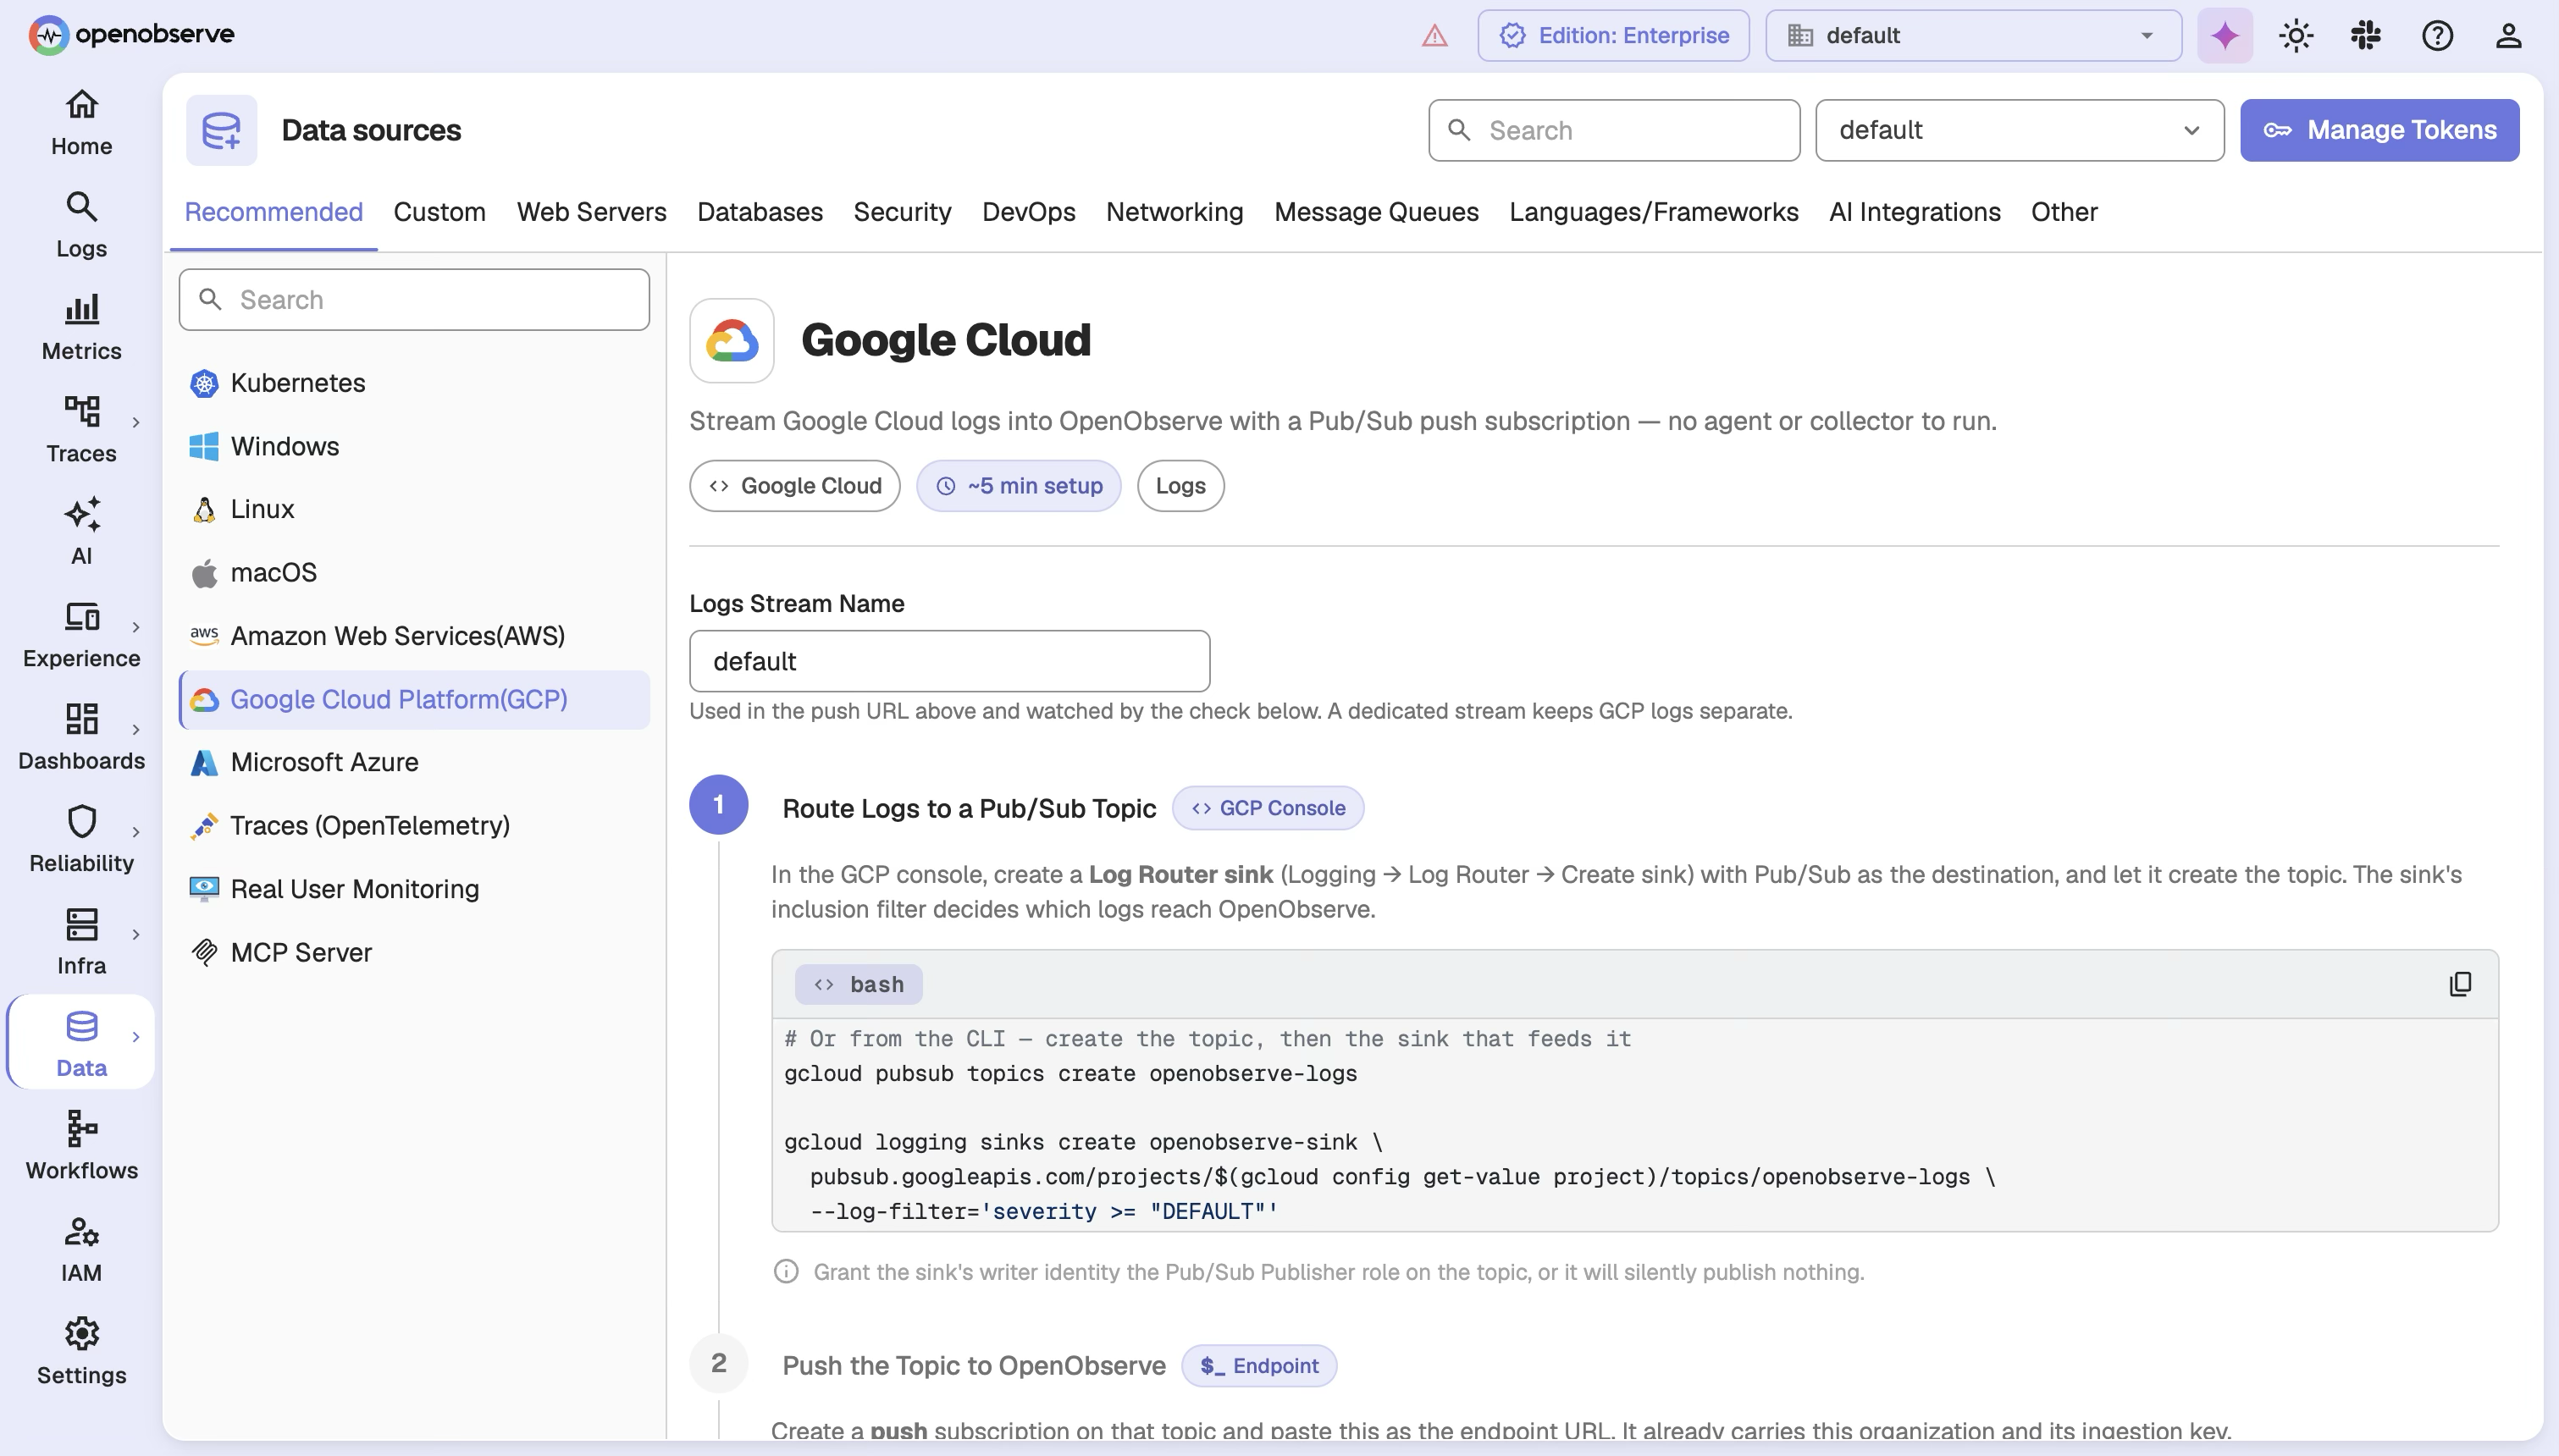The height and width of the screenshot is (1456, 2559).
Task: Click the red warning triangle icon
Action: (x=1434, y=36)
